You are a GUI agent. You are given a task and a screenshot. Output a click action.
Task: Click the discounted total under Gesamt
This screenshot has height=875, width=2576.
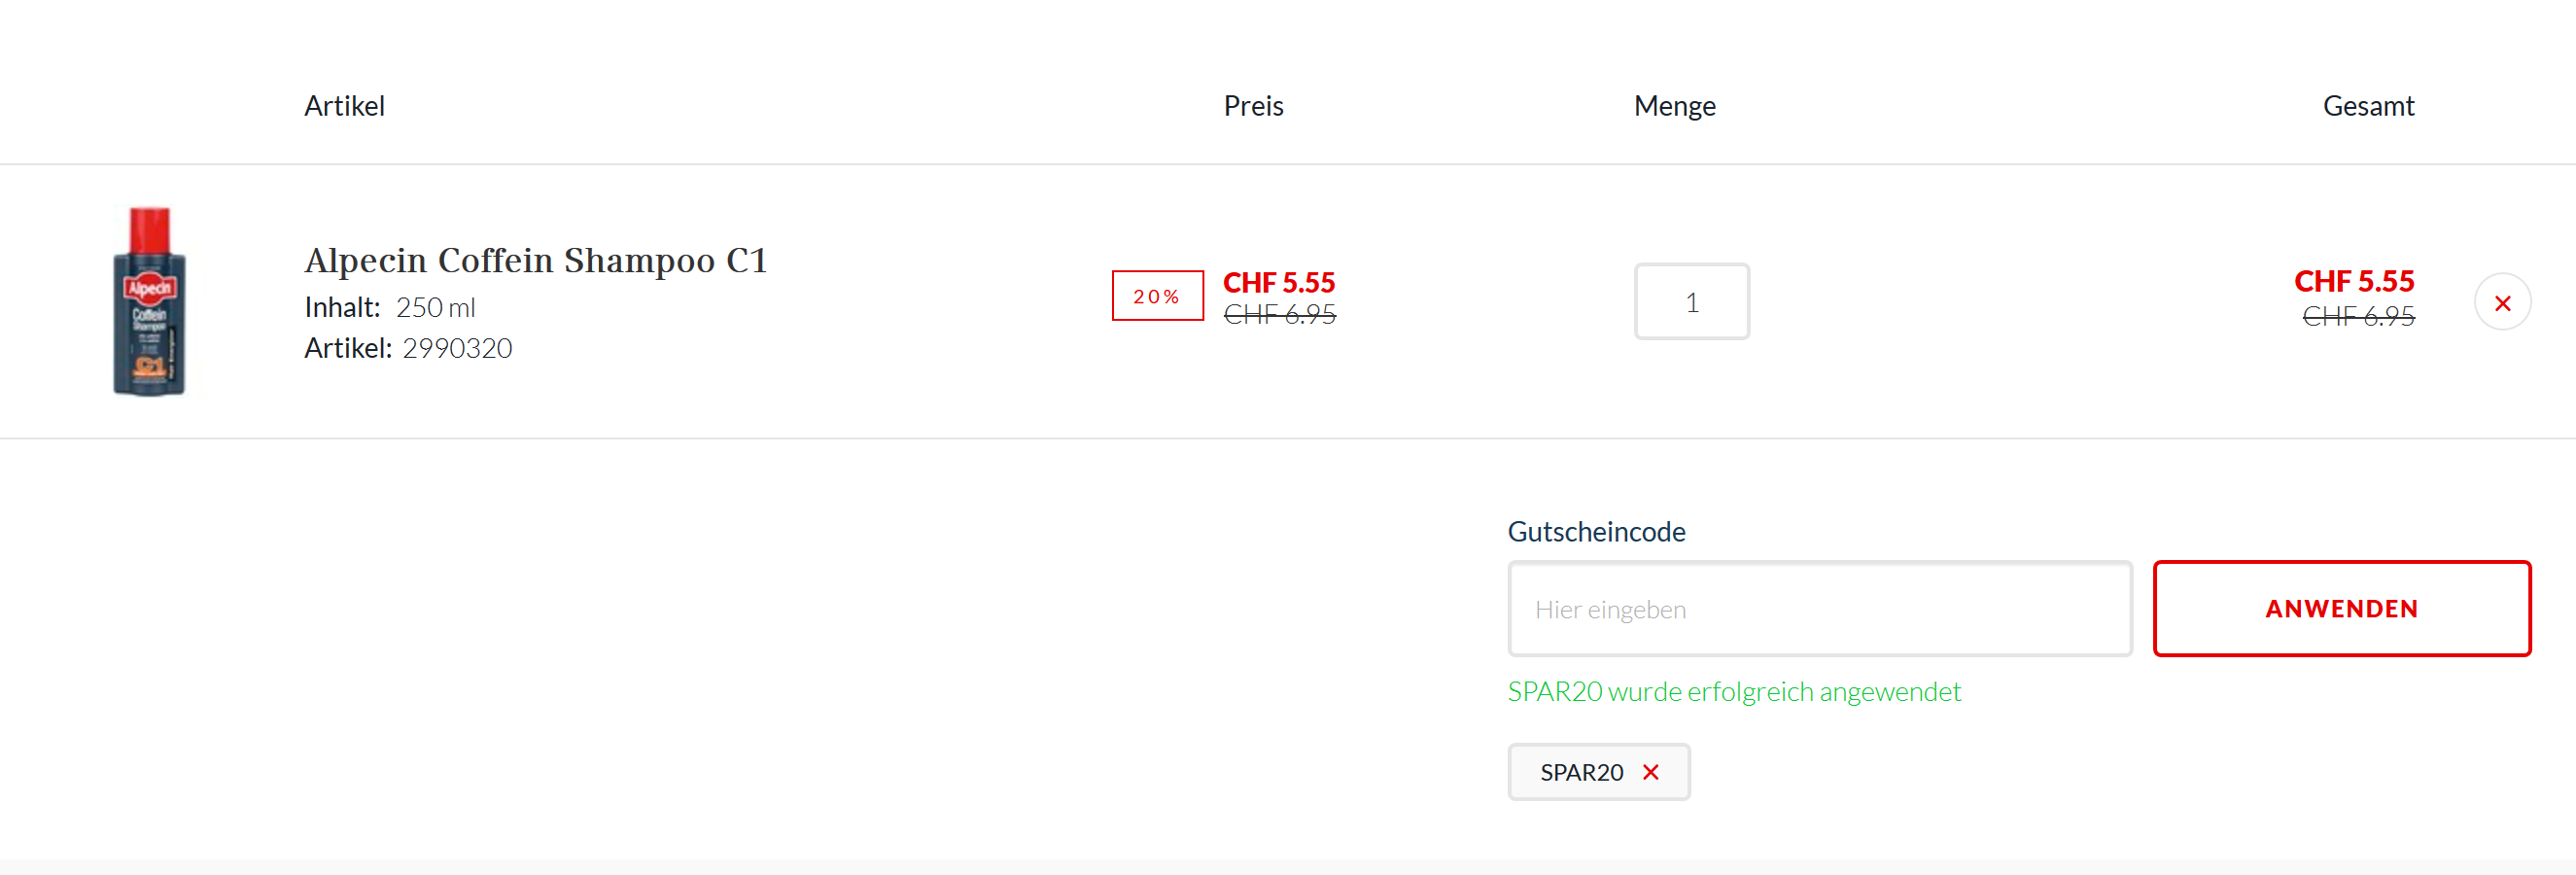coord(2353,281)
